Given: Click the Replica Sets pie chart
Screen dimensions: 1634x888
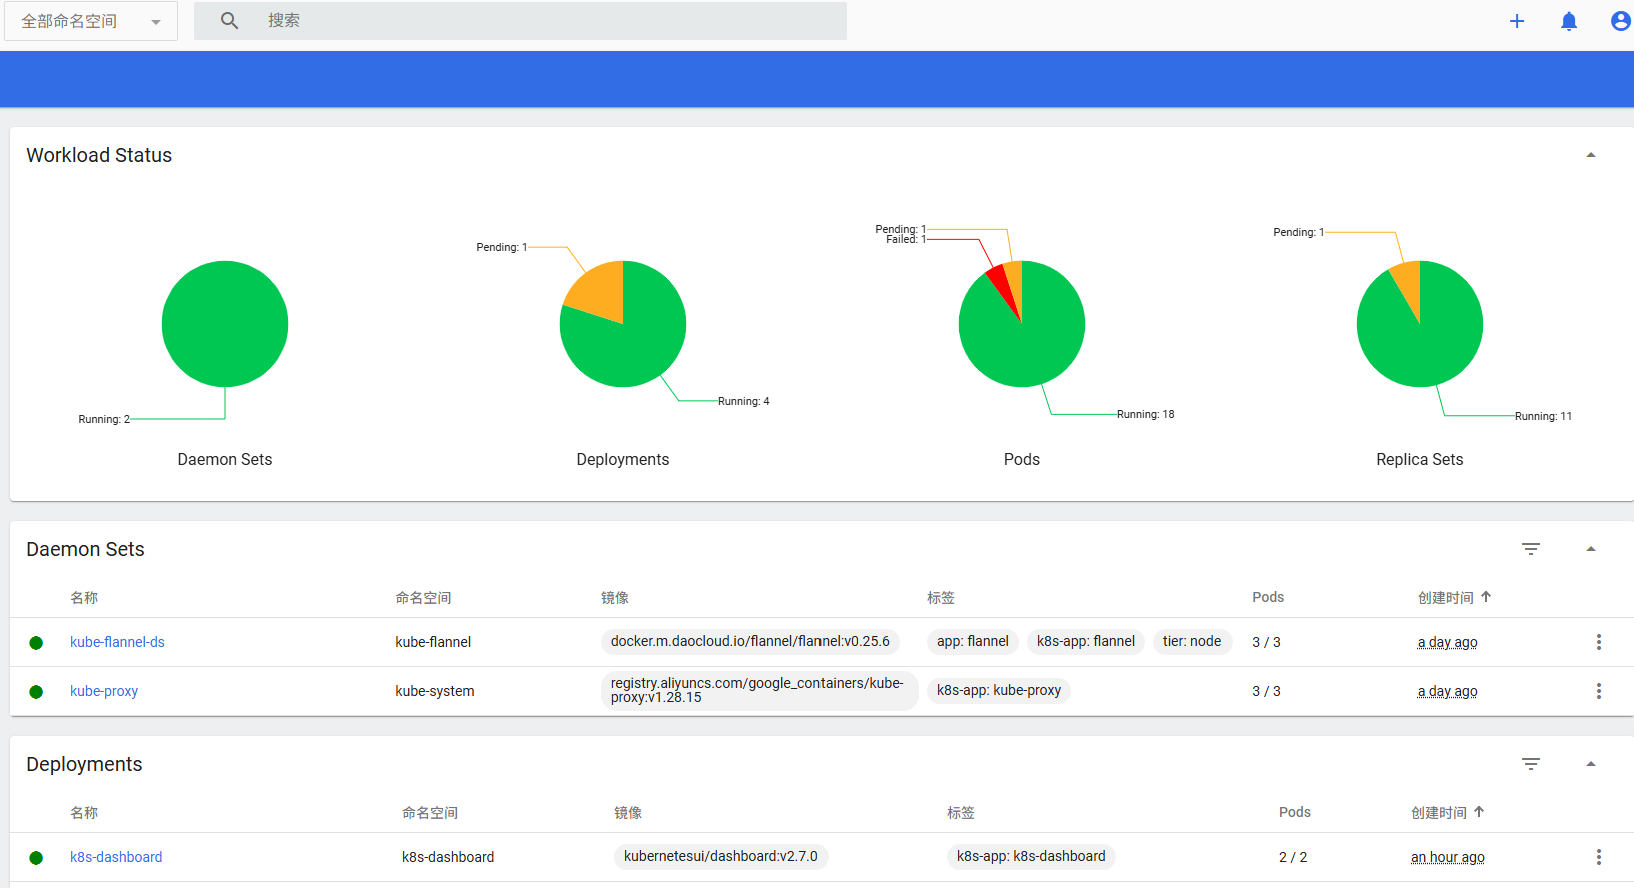Looking at the screenshot, I should point(1420,324).
